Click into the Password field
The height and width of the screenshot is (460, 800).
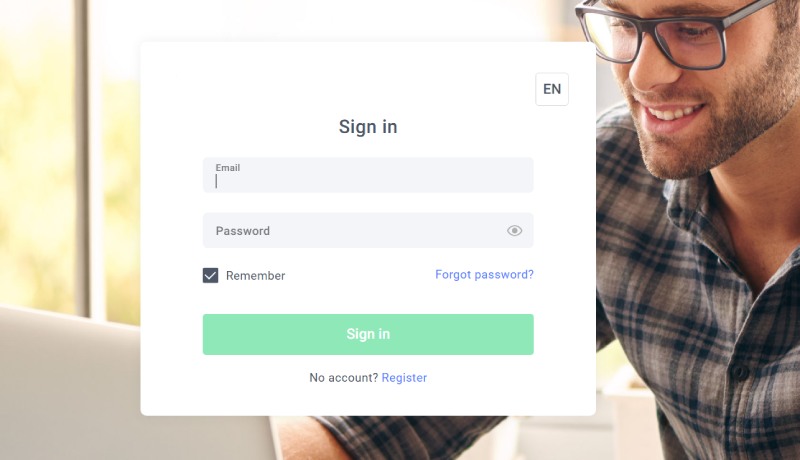[x=368, y=231]
